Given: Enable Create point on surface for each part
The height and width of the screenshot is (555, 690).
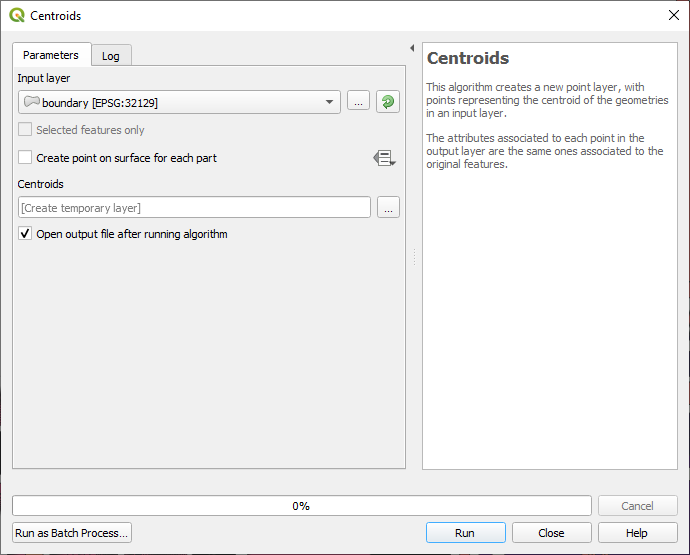Looking at the screenshot, I should [25, 158].
